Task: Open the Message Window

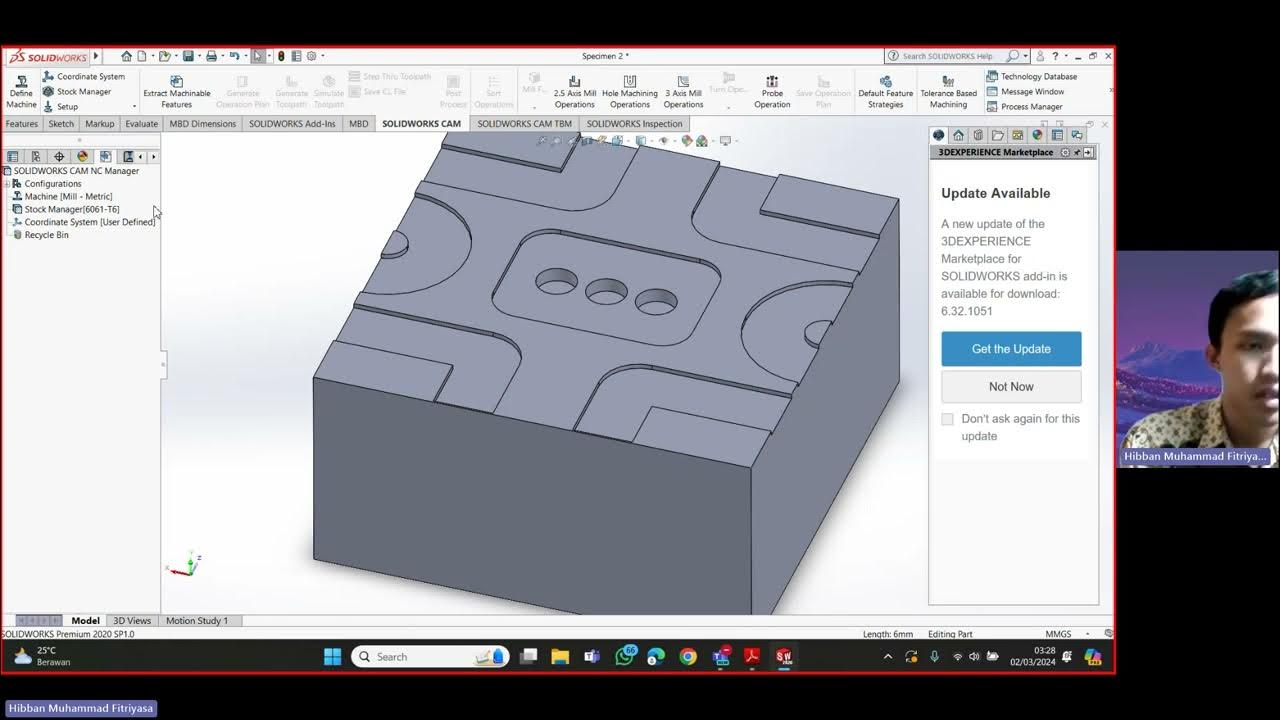Action: pyautogui.click(x=1025, y=92)
